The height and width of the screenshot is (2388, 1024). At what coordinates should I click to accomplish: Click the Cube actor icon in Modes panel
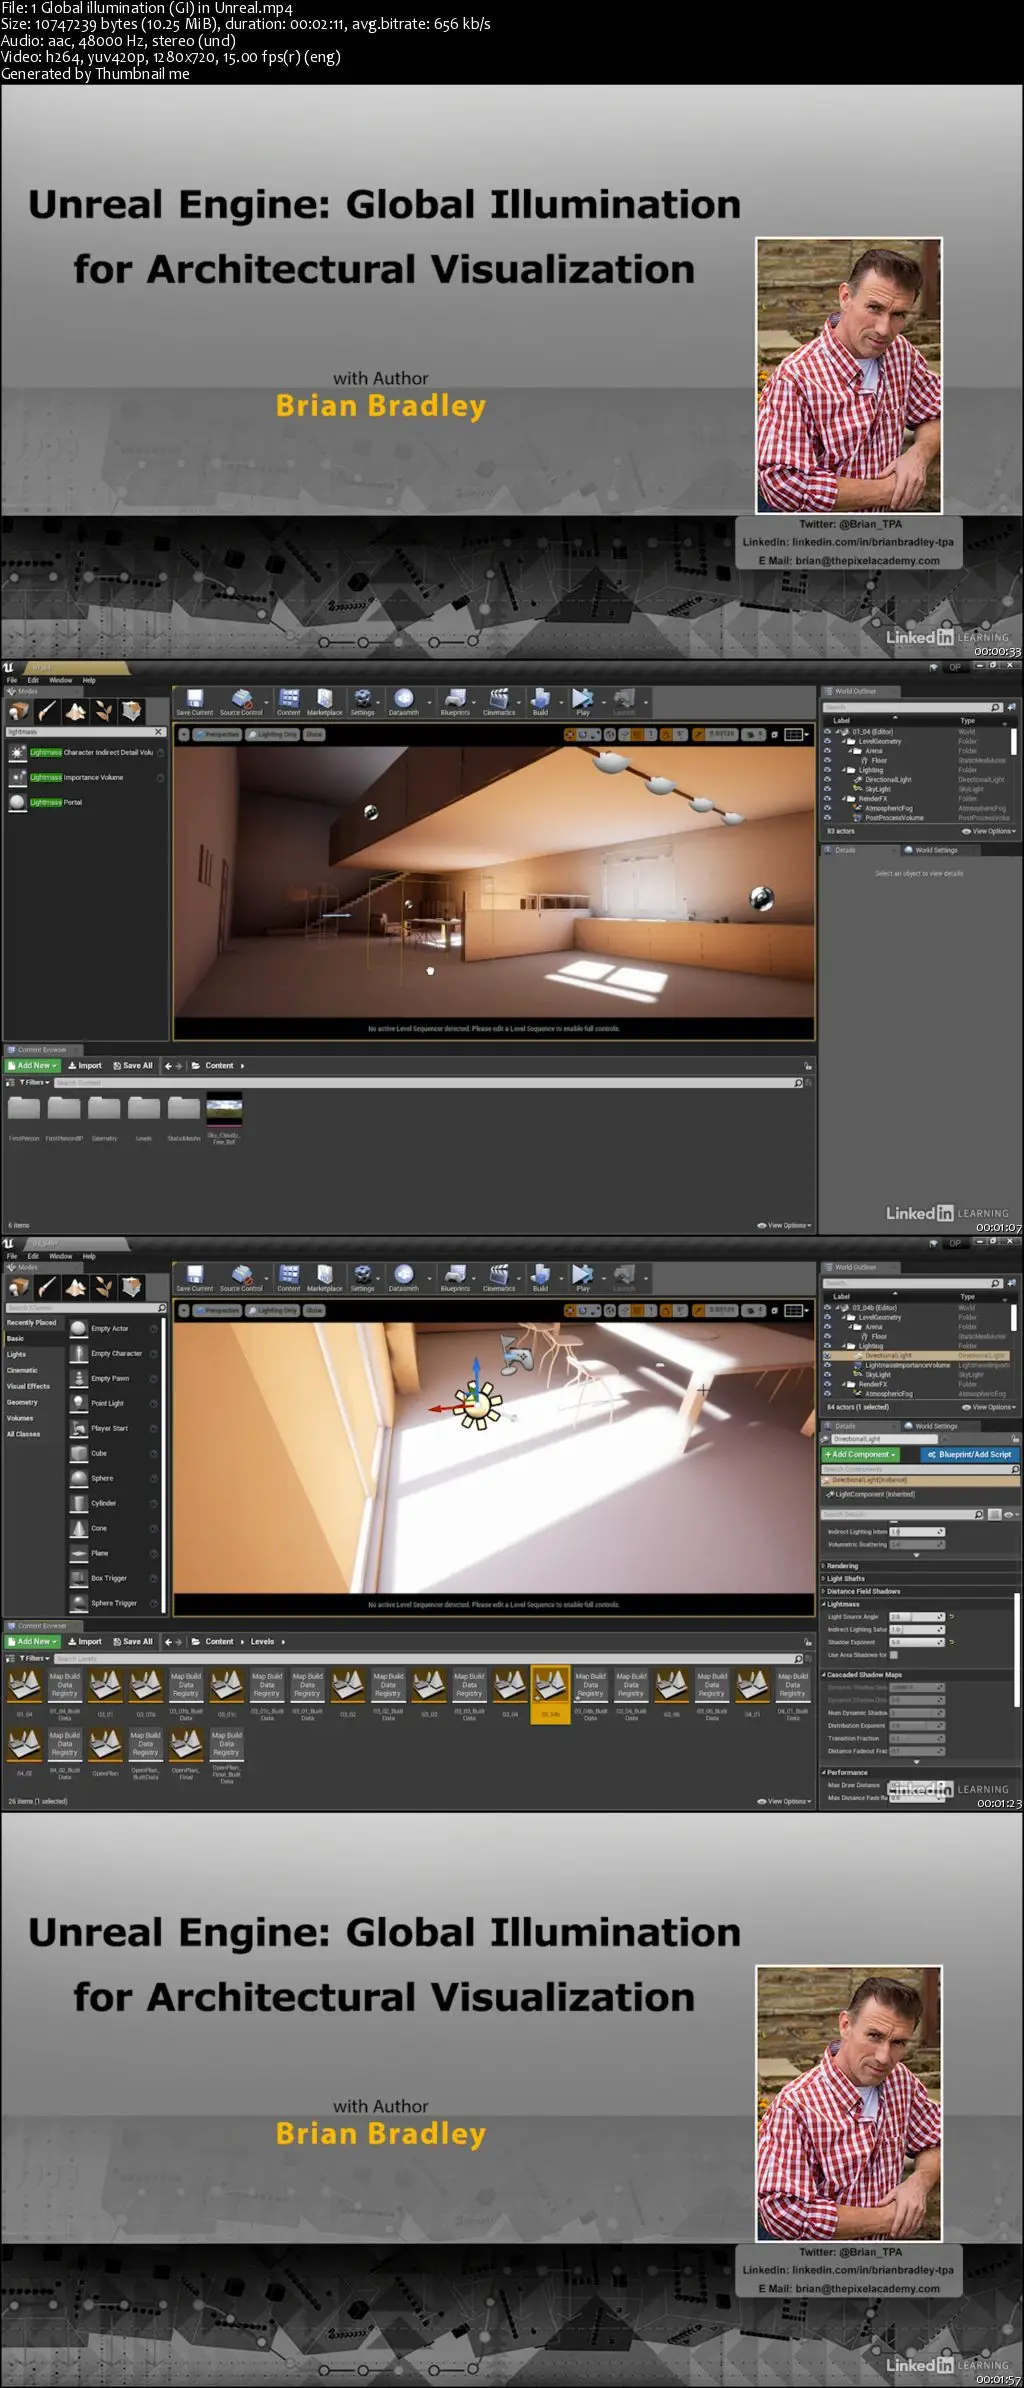coord(79,1453)
